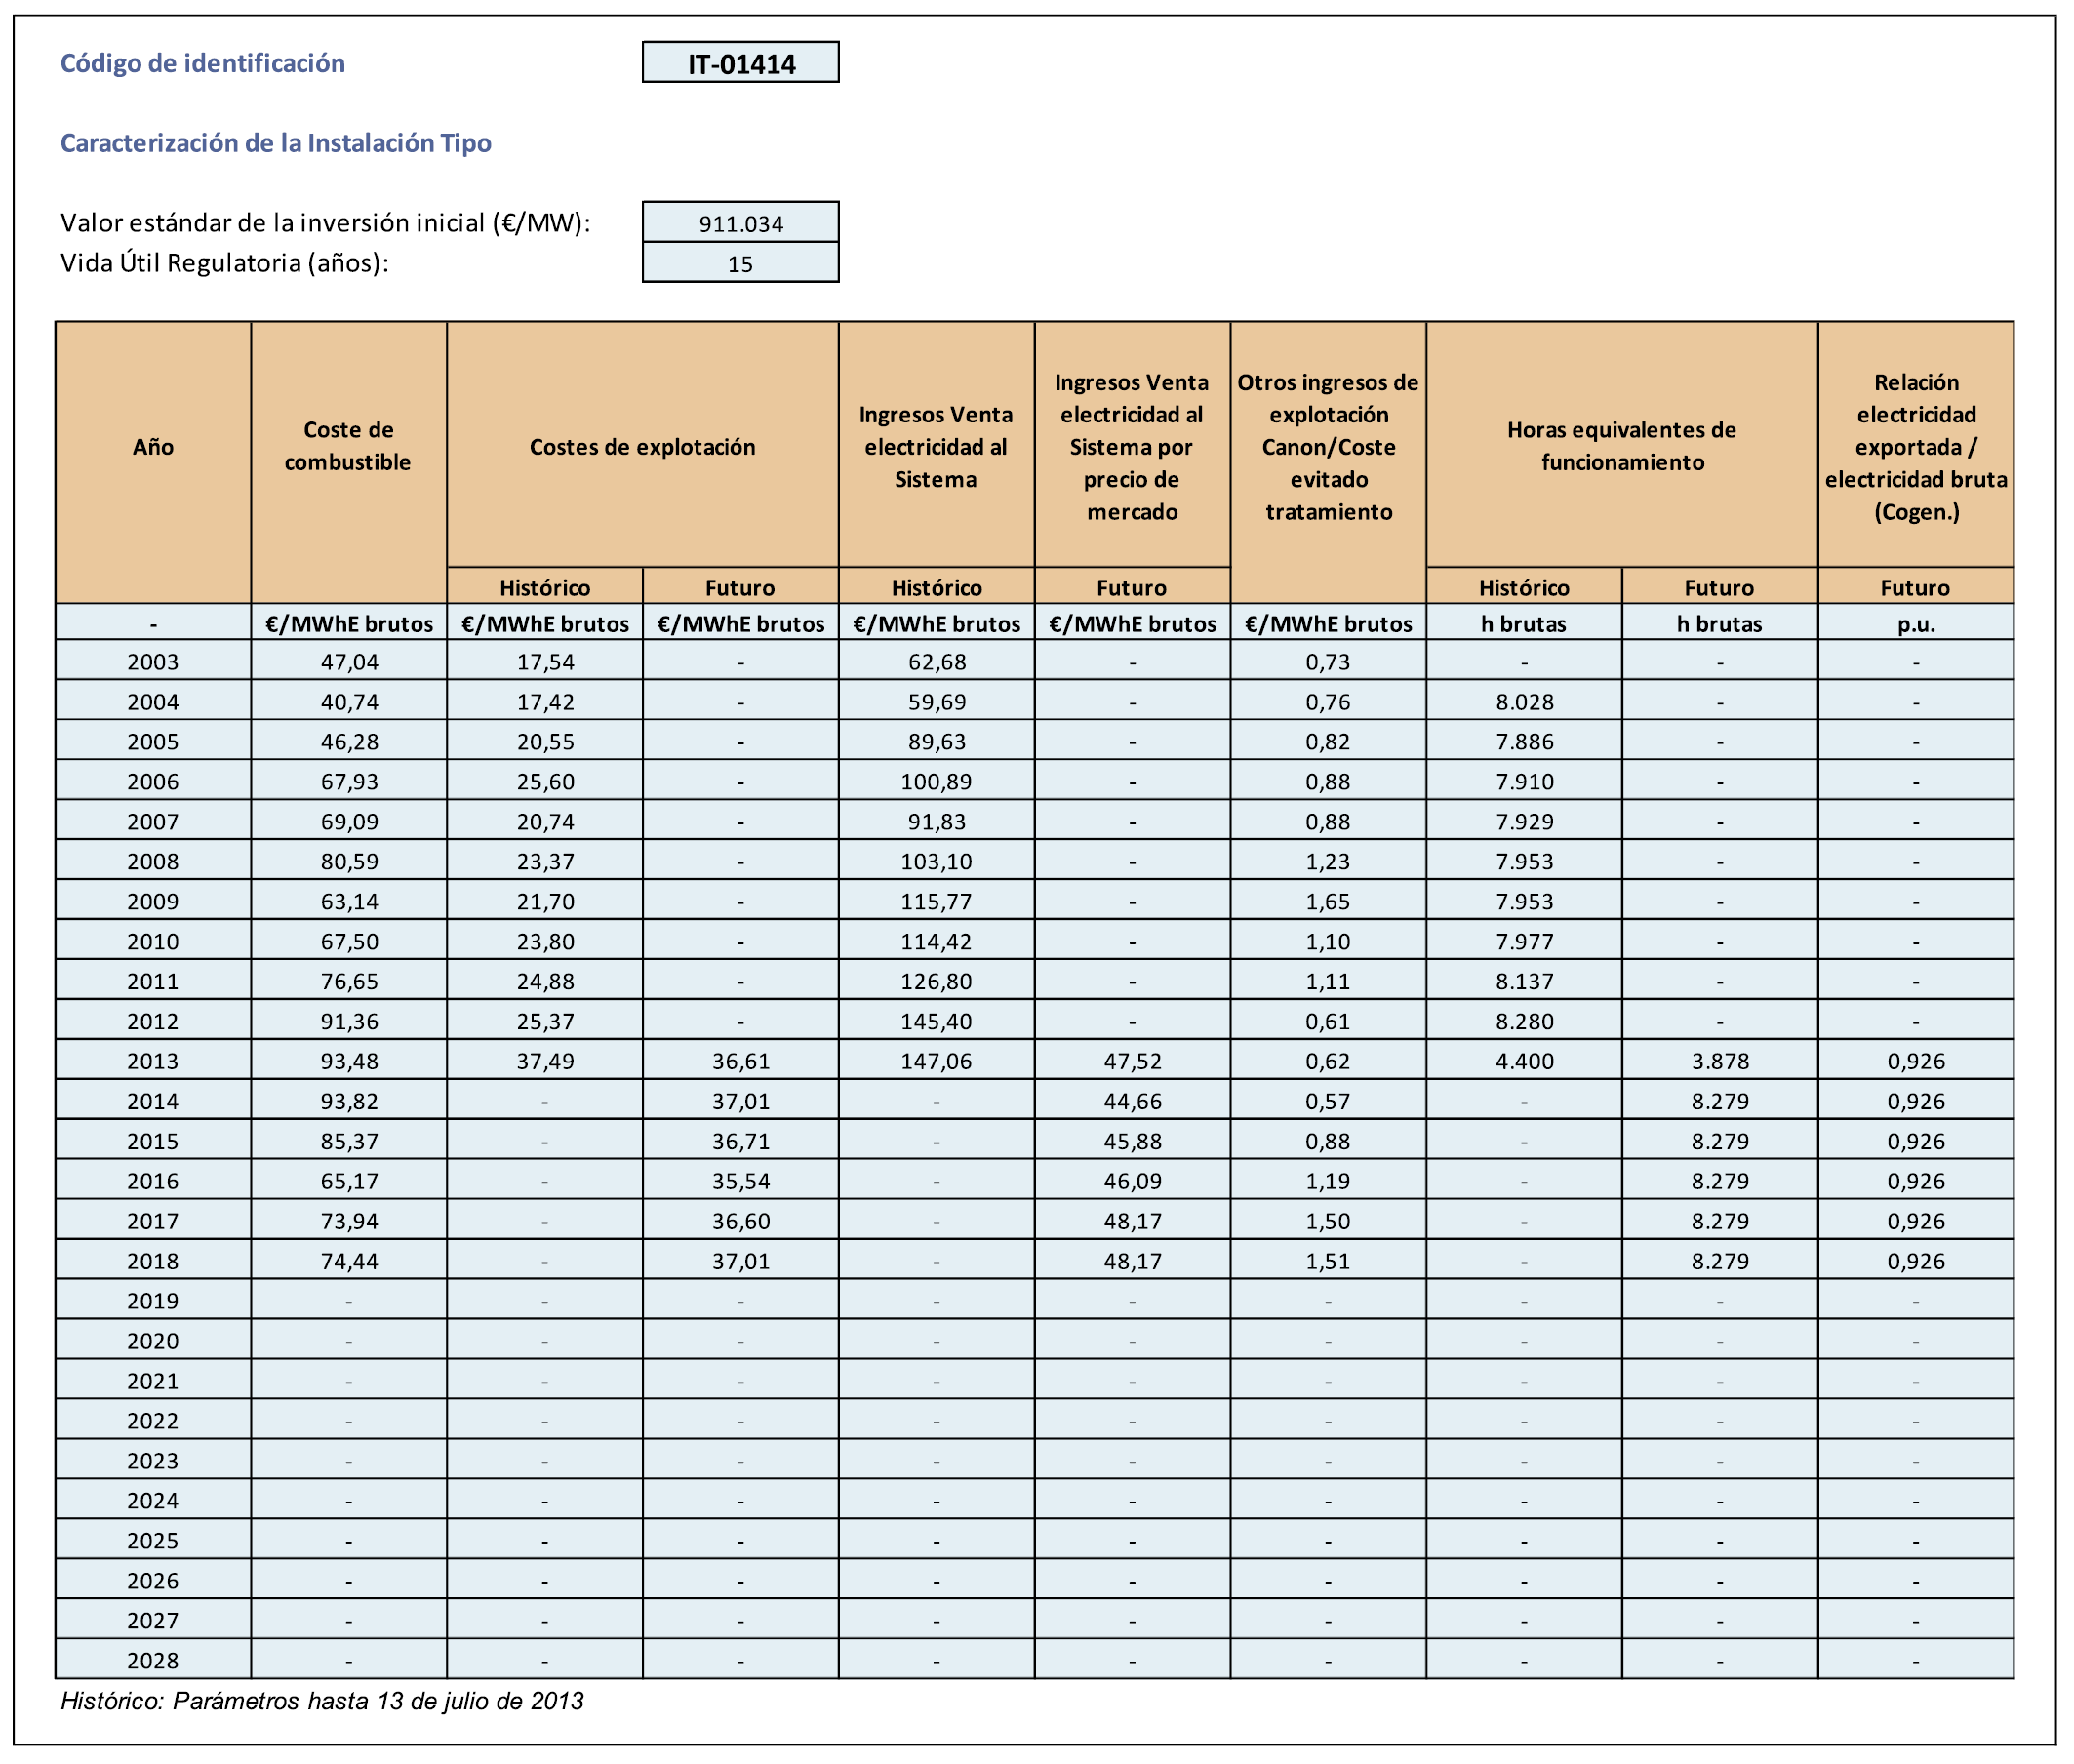Select fuel cost 74,44 in 2018
Screen dimensions: 2074x1764
point(349,1262)
